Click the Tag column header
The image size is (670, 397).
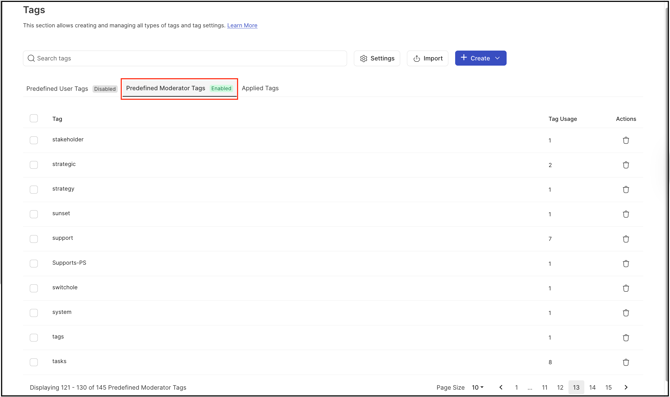coord(57,119)
